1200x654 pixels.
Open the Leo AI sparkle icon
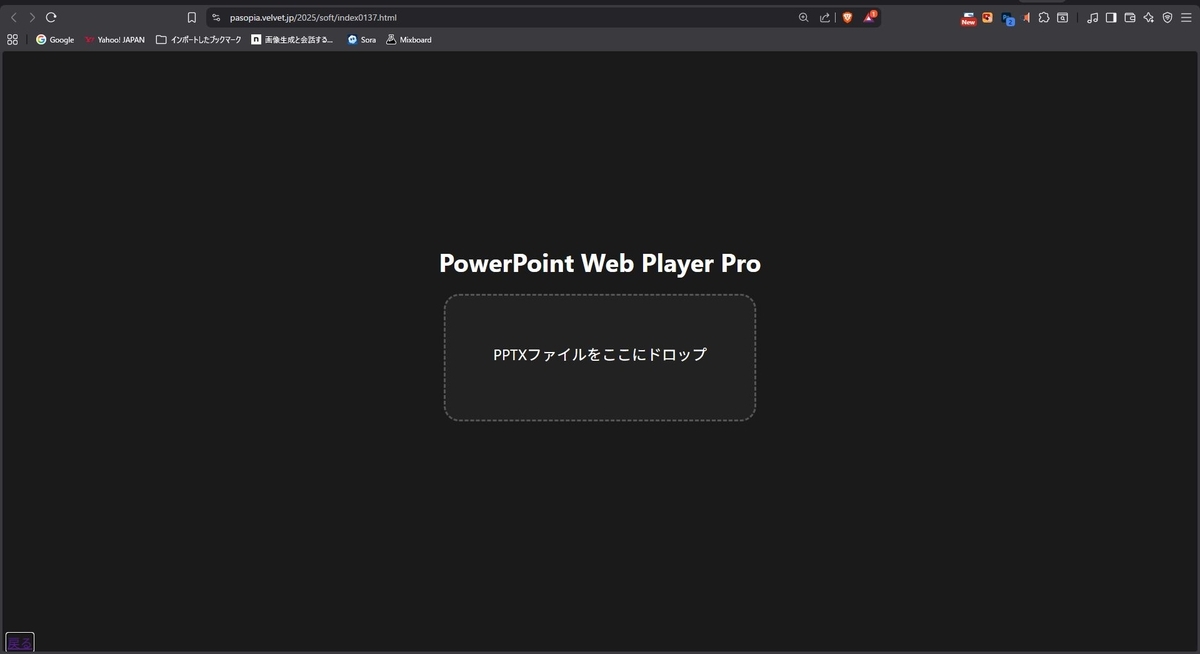1149,17
